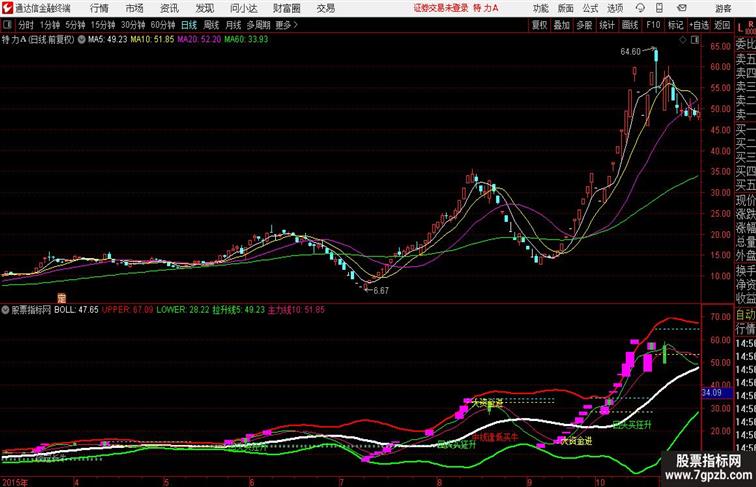Click the diamond icon in the chart's corner
This screenshot has width=756, height=487.
[683, 40]
